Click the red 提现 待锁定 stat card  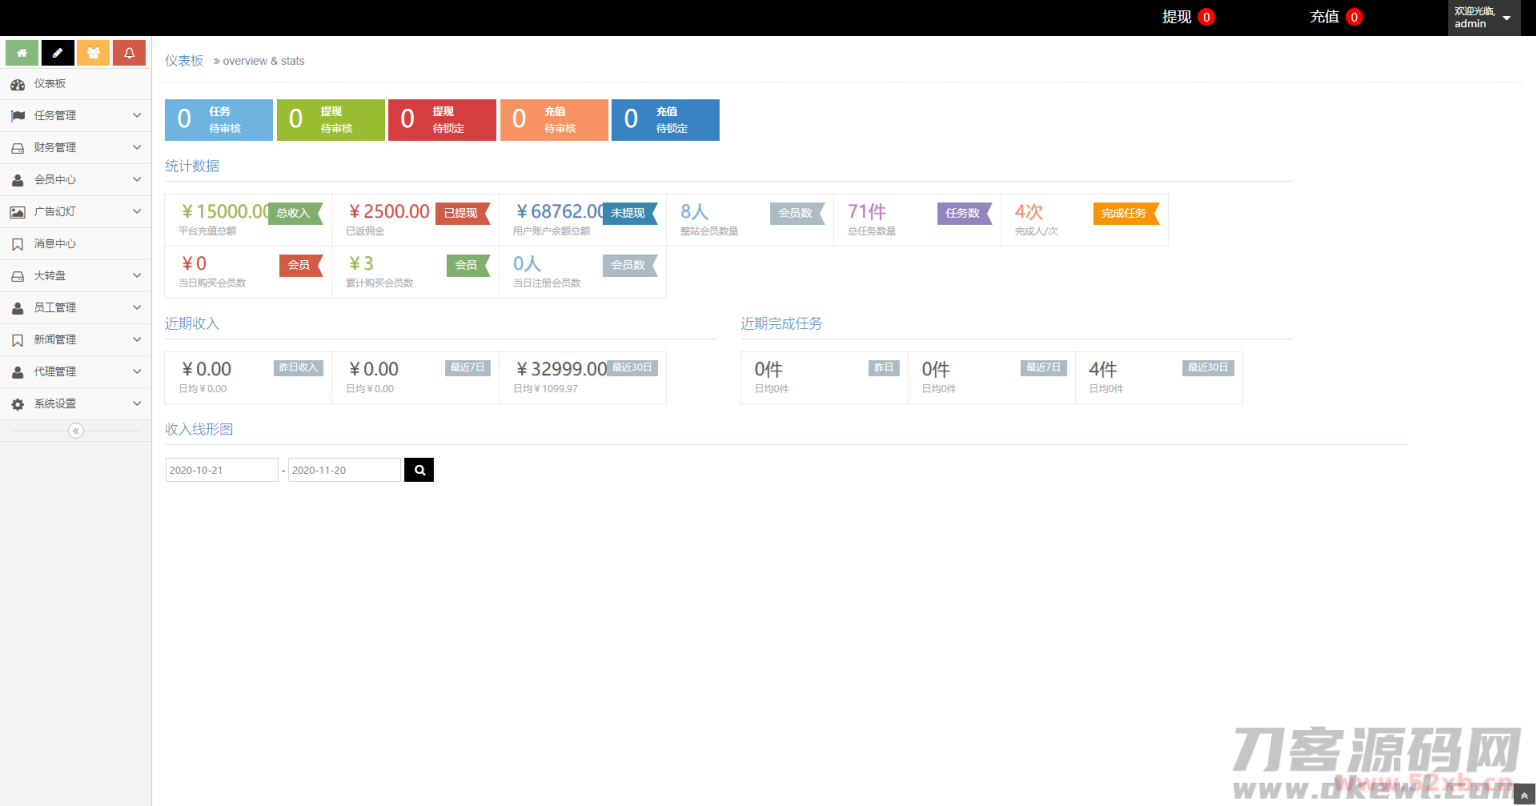pyautogui.click(x=441, y=119)
